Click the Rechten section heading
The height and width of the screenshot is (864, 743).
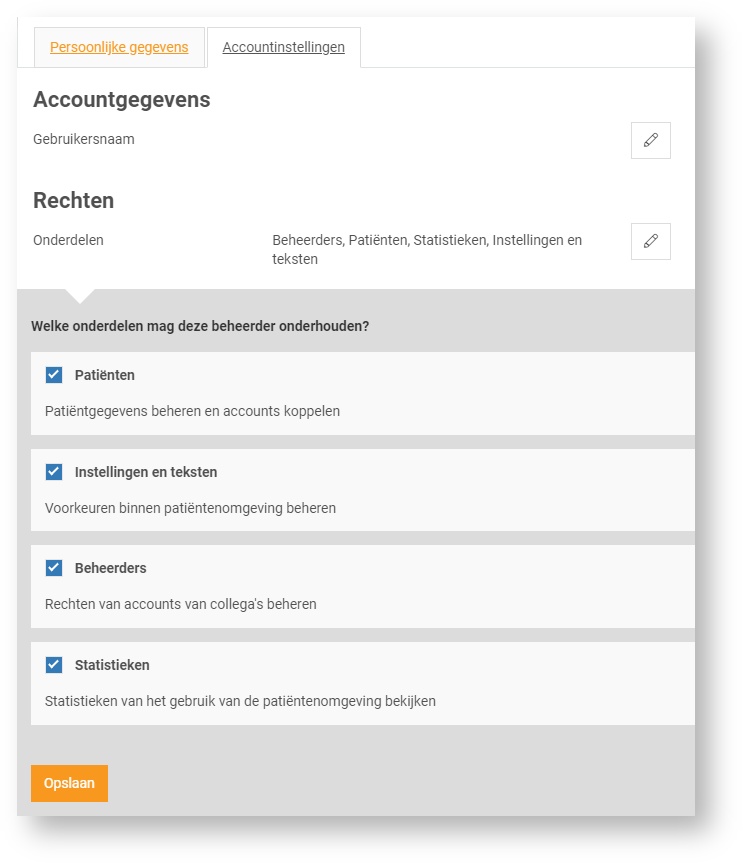point(73,200)
